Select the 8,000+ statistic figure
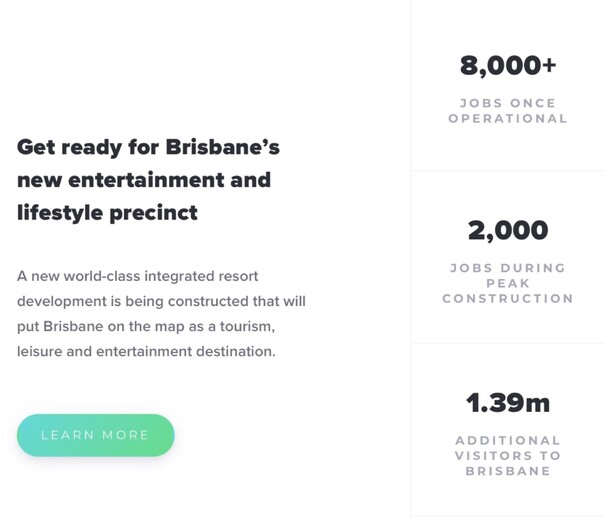 pyautogui.click(x=508, y=66)
